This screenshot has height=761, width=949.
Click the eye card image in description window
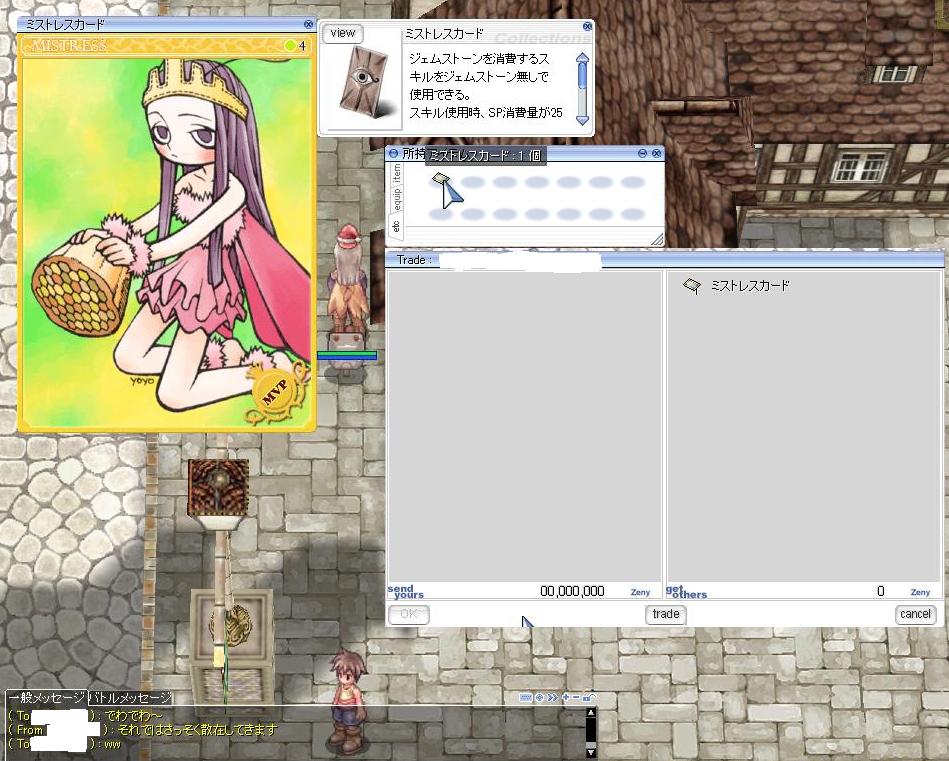[x=363, y=81]
